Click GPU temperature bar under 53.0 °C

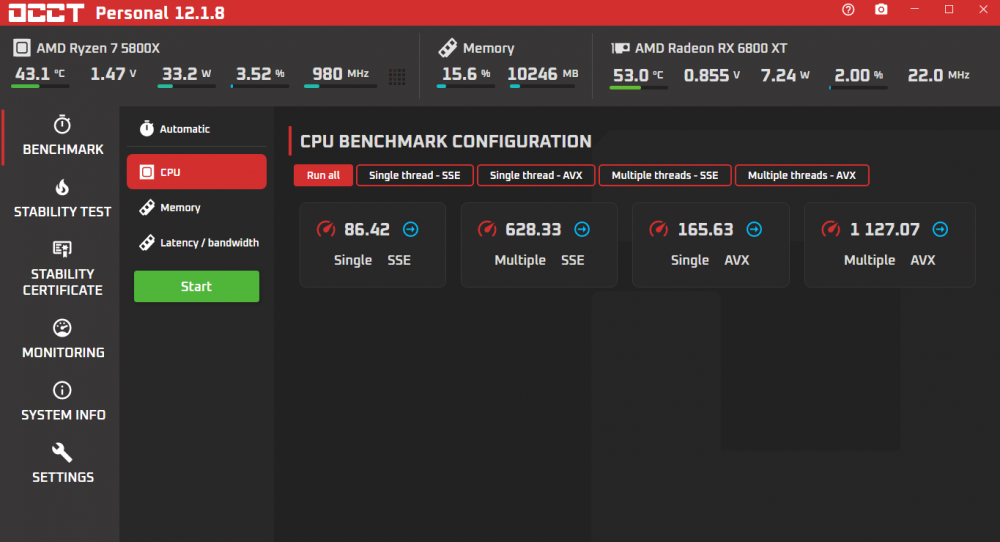(638, 87)
